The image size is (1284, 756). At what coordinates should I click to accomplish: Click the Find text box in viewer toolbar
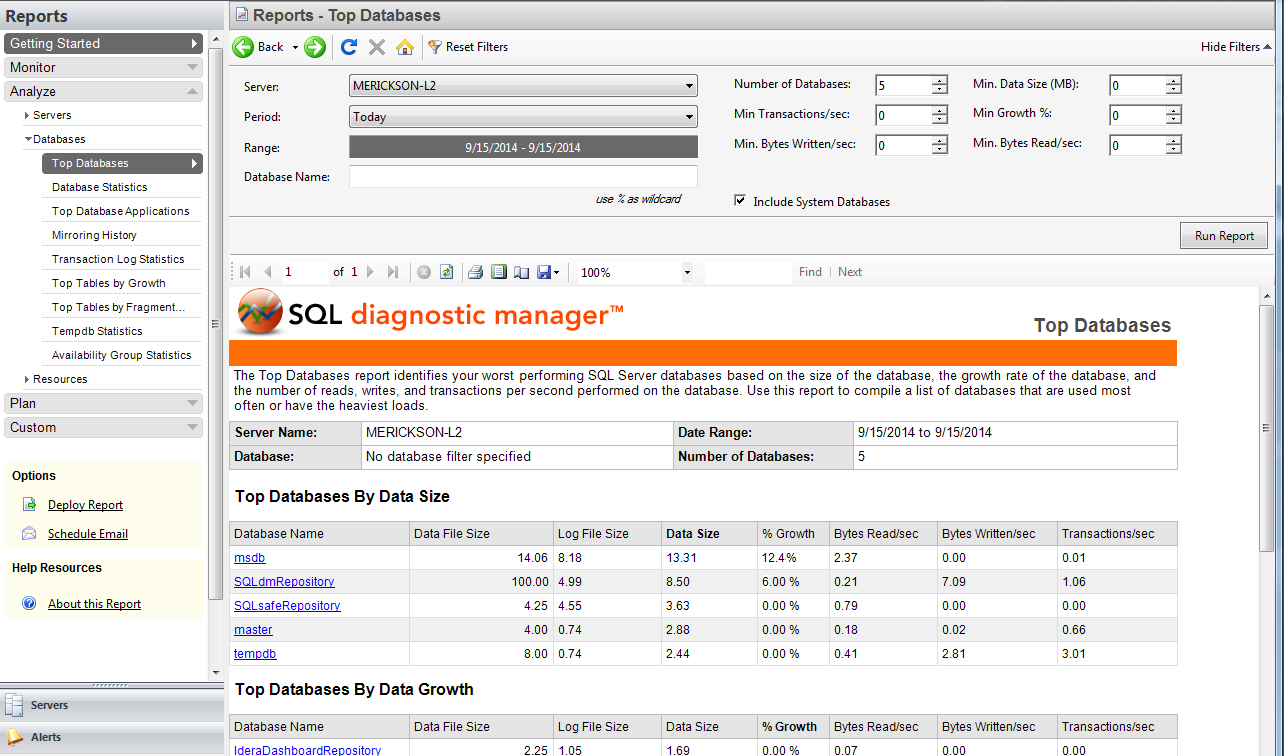[x=747, y=272]
